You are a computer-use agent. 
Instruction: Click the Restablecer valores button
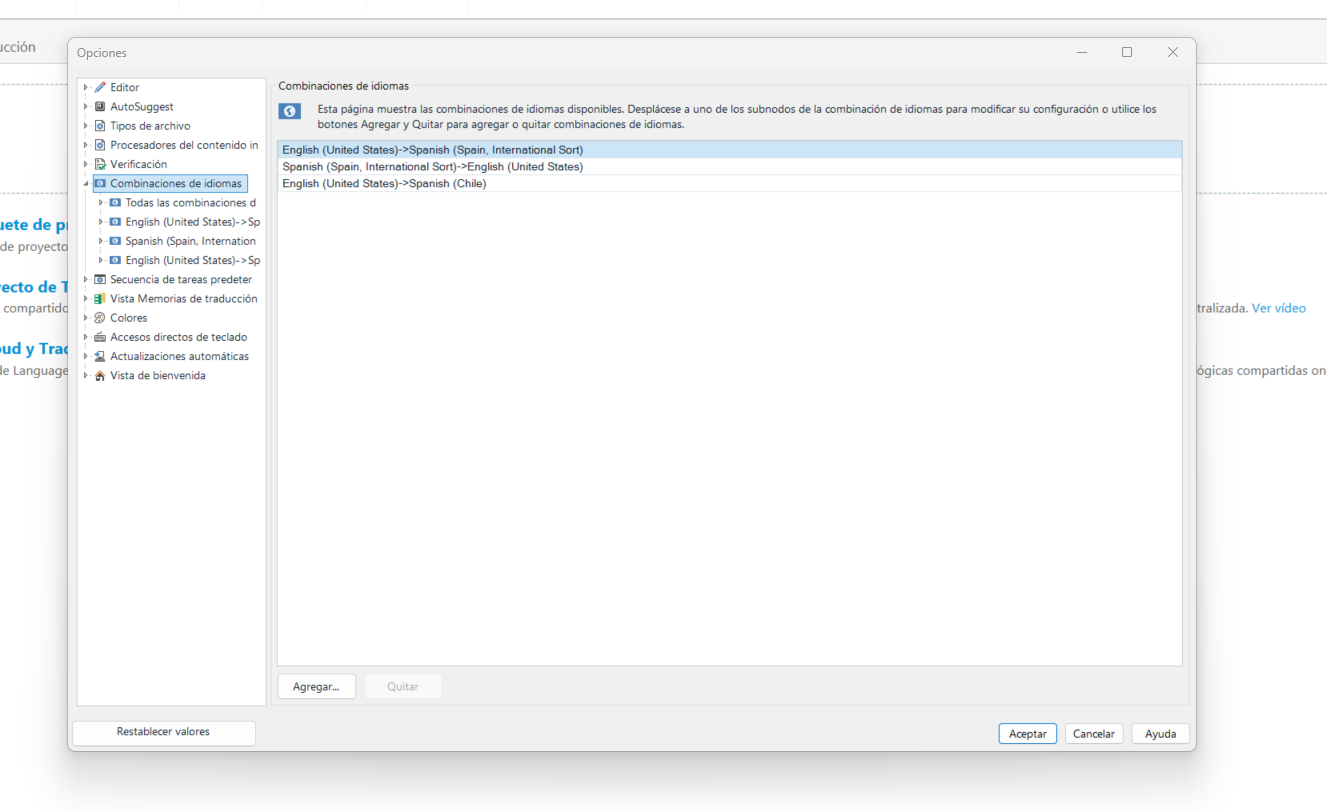pos(163,732)
